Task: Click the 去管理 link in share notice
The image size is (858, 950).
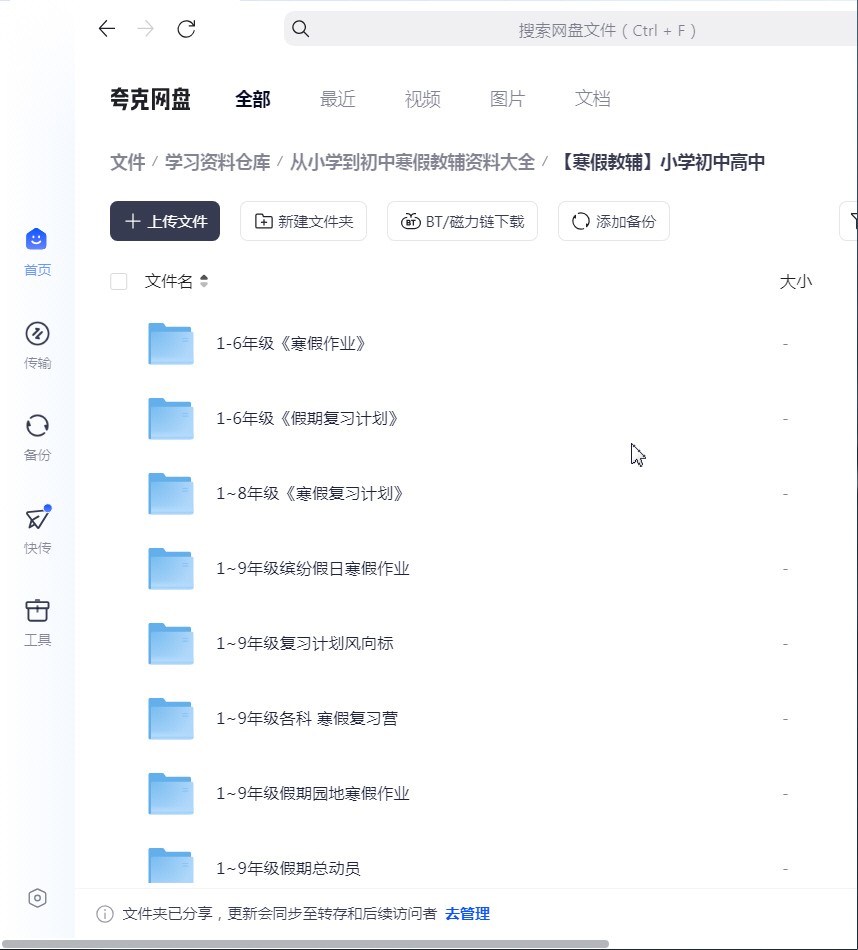Action: [467, 914]
